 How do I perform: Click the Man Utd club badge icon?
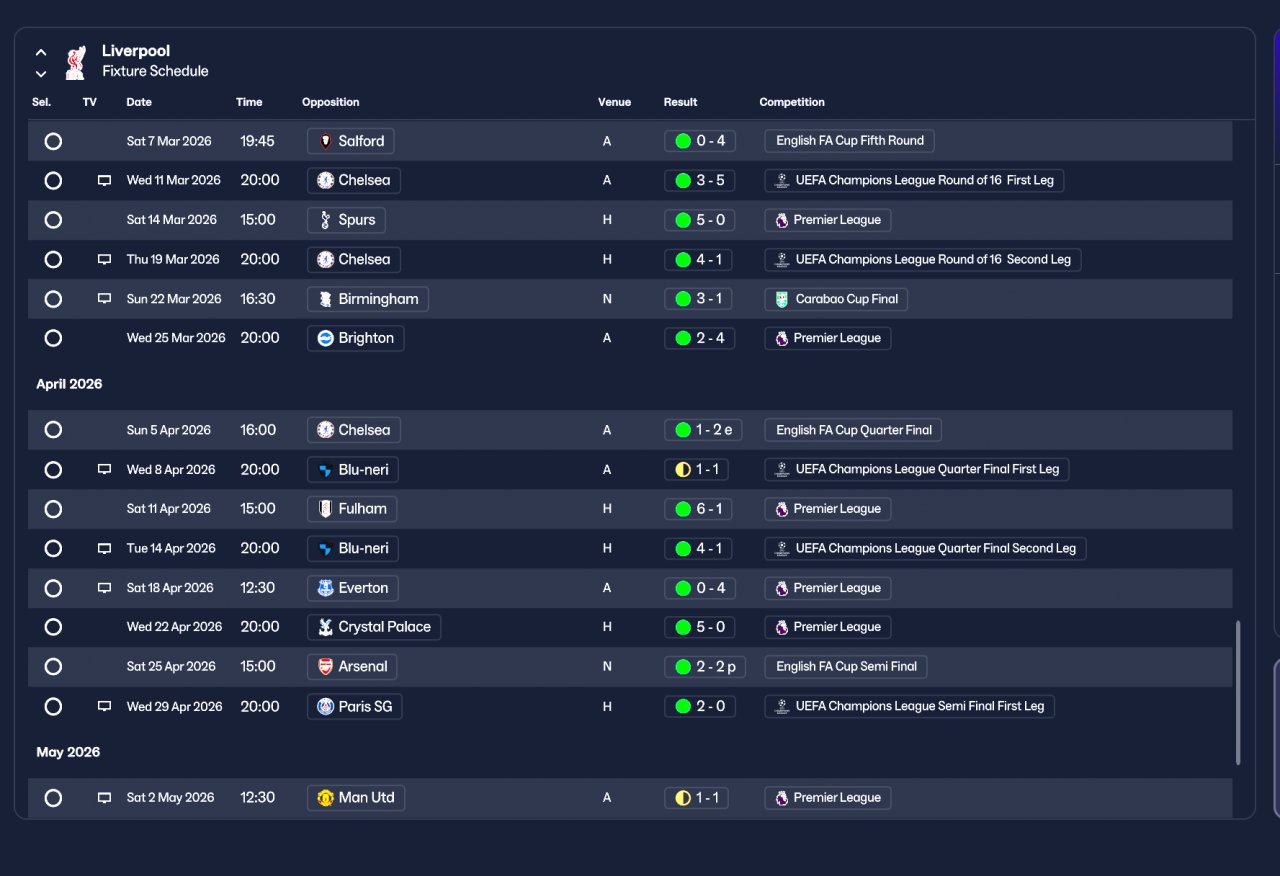coord(325,798)
